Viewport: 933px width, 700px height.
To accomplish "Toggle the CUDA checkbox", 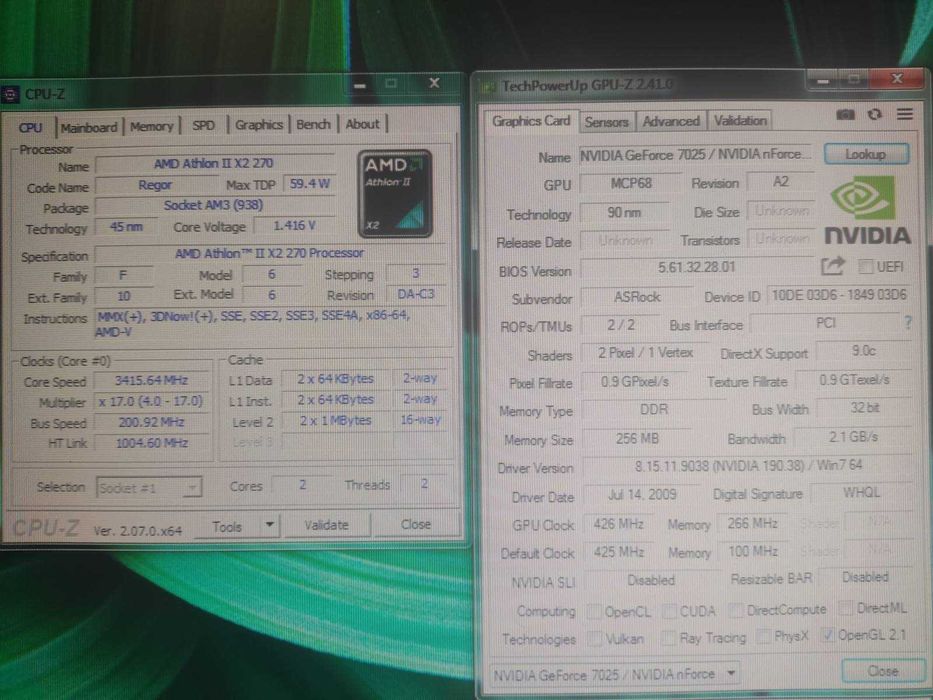I will point(669,611).
